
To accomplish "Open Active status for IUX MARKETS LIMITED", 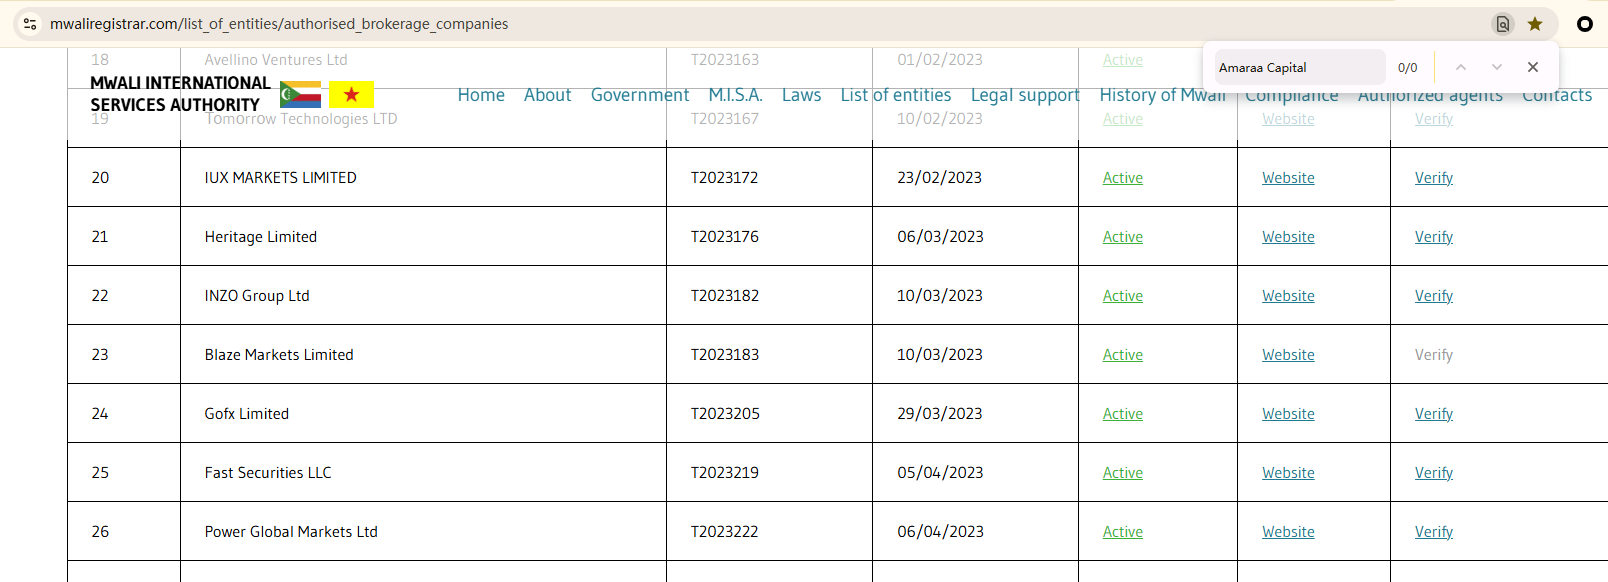I will [1122, 178].
